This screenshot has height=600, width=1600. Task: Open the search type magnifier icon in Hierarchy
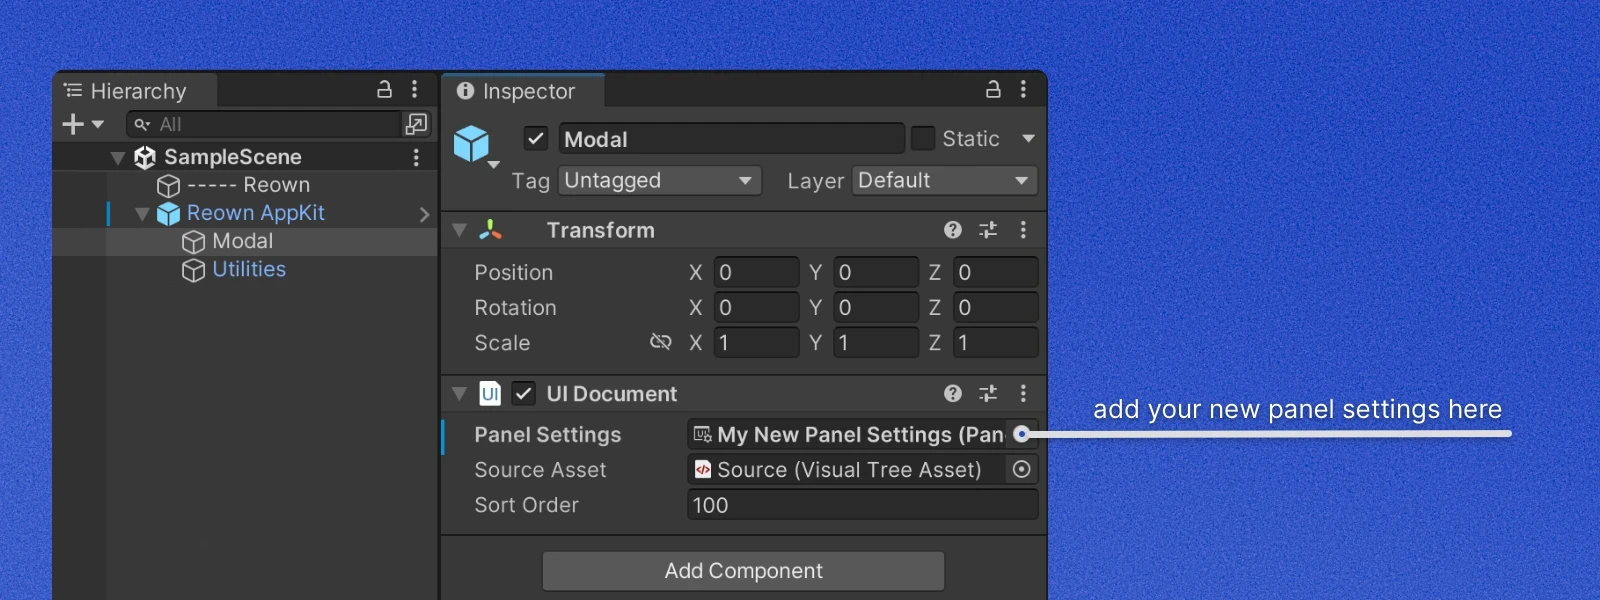pos(143,124)
